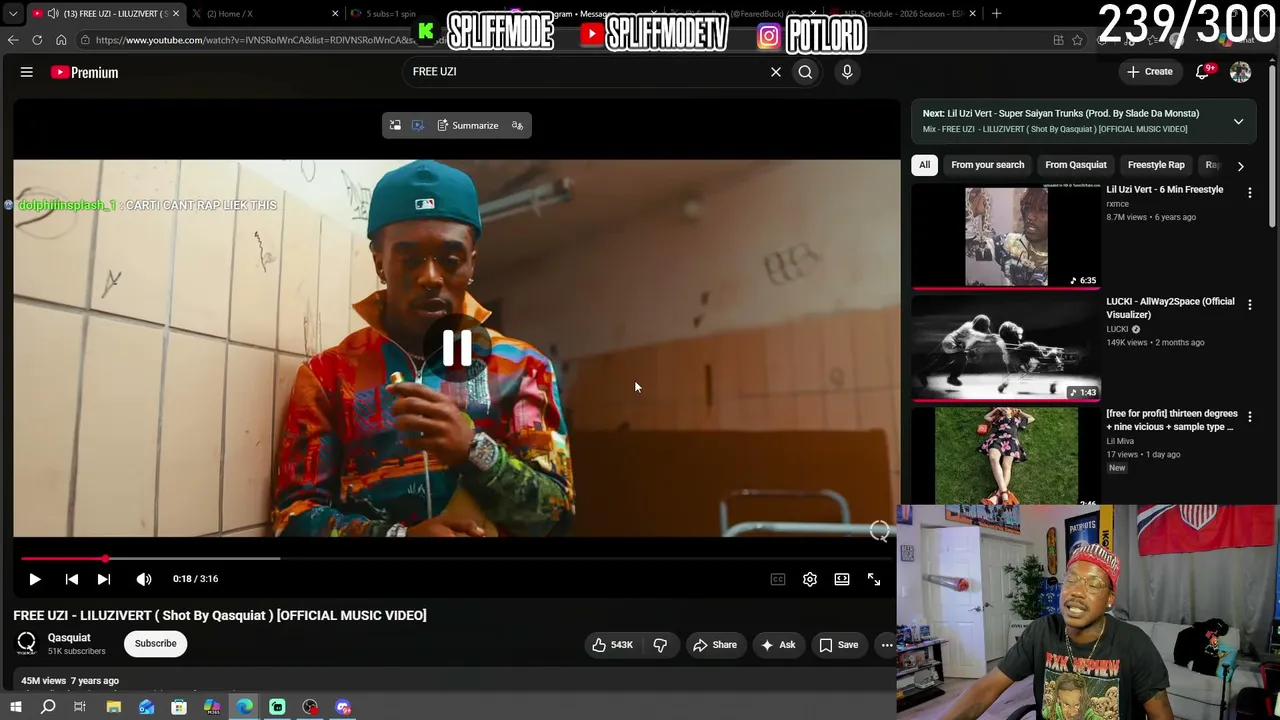This screenshot has width=1280, height=720.
Task: Visit the Qasquiat channel name link
Action: pos(69,638)
